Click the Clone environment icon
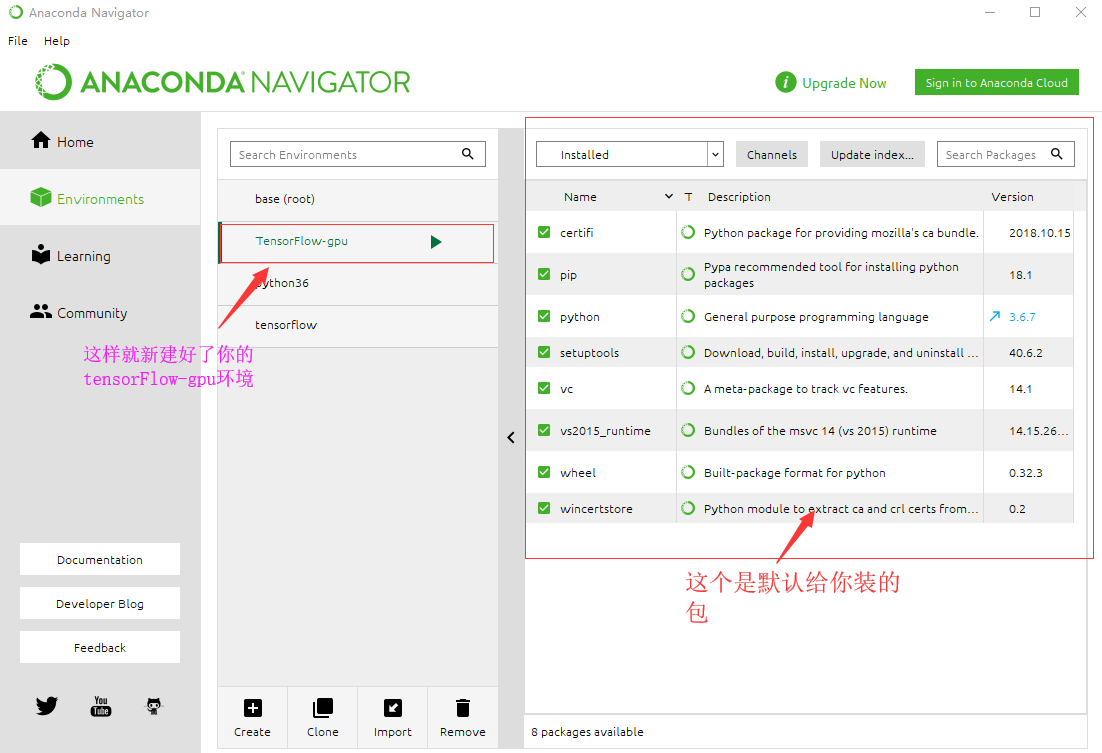The width and height of the screenshot is (1102, 753). click(323, 708)
